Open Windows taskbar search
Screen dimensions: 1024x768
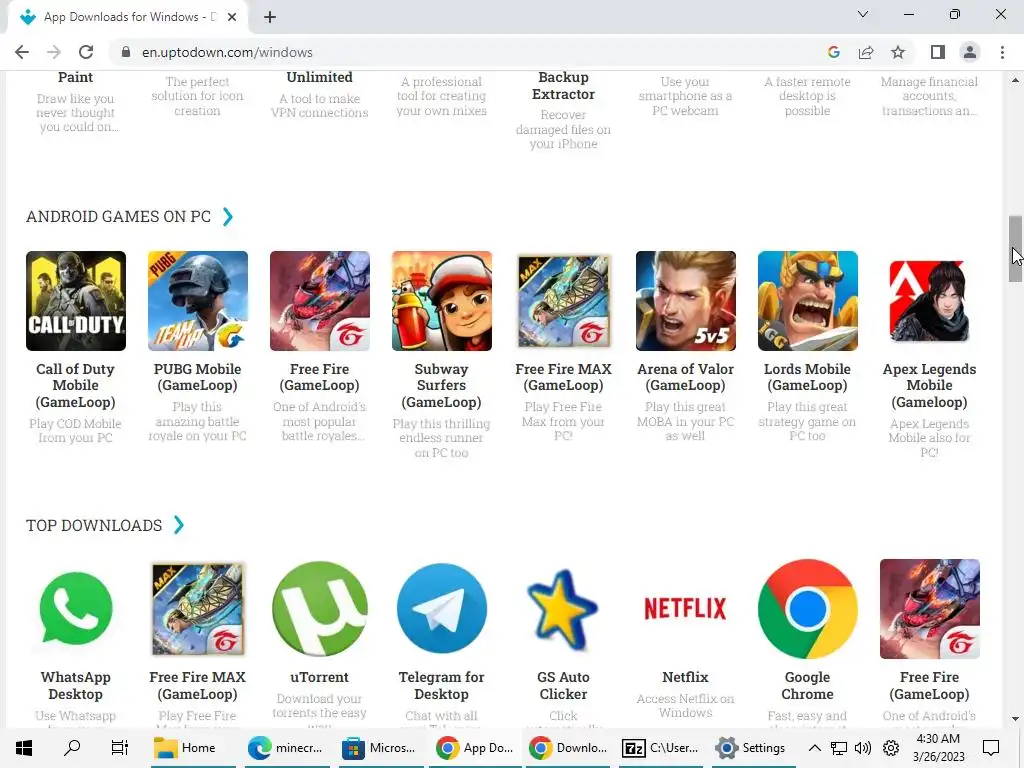tap(72, 748)
